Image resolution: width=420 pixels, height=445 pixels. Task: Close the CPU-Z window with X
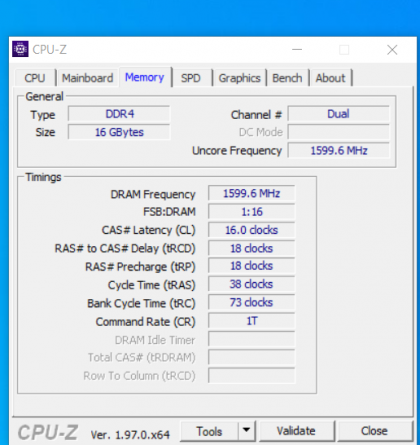(392, 50)
